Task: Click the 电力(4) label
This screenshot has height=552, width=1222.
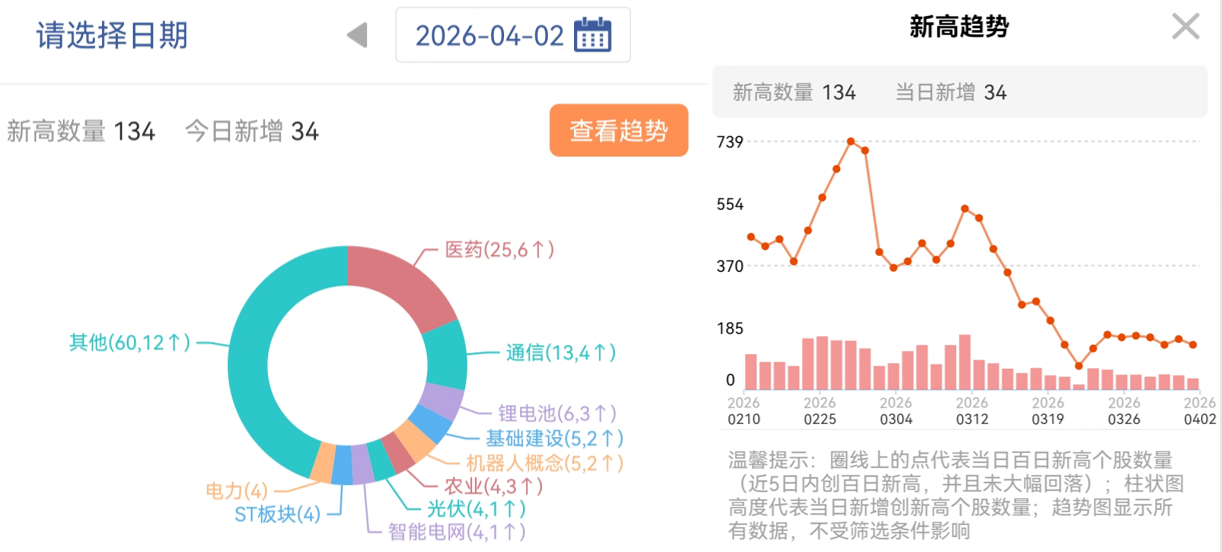Action: coord(237,491)
